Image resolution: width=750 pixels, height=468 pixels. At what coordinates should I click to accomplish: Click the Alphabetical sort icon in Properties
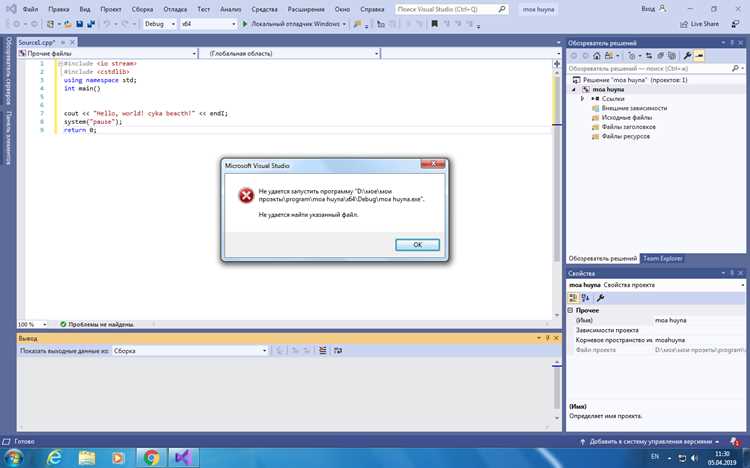tap(585, 298)
